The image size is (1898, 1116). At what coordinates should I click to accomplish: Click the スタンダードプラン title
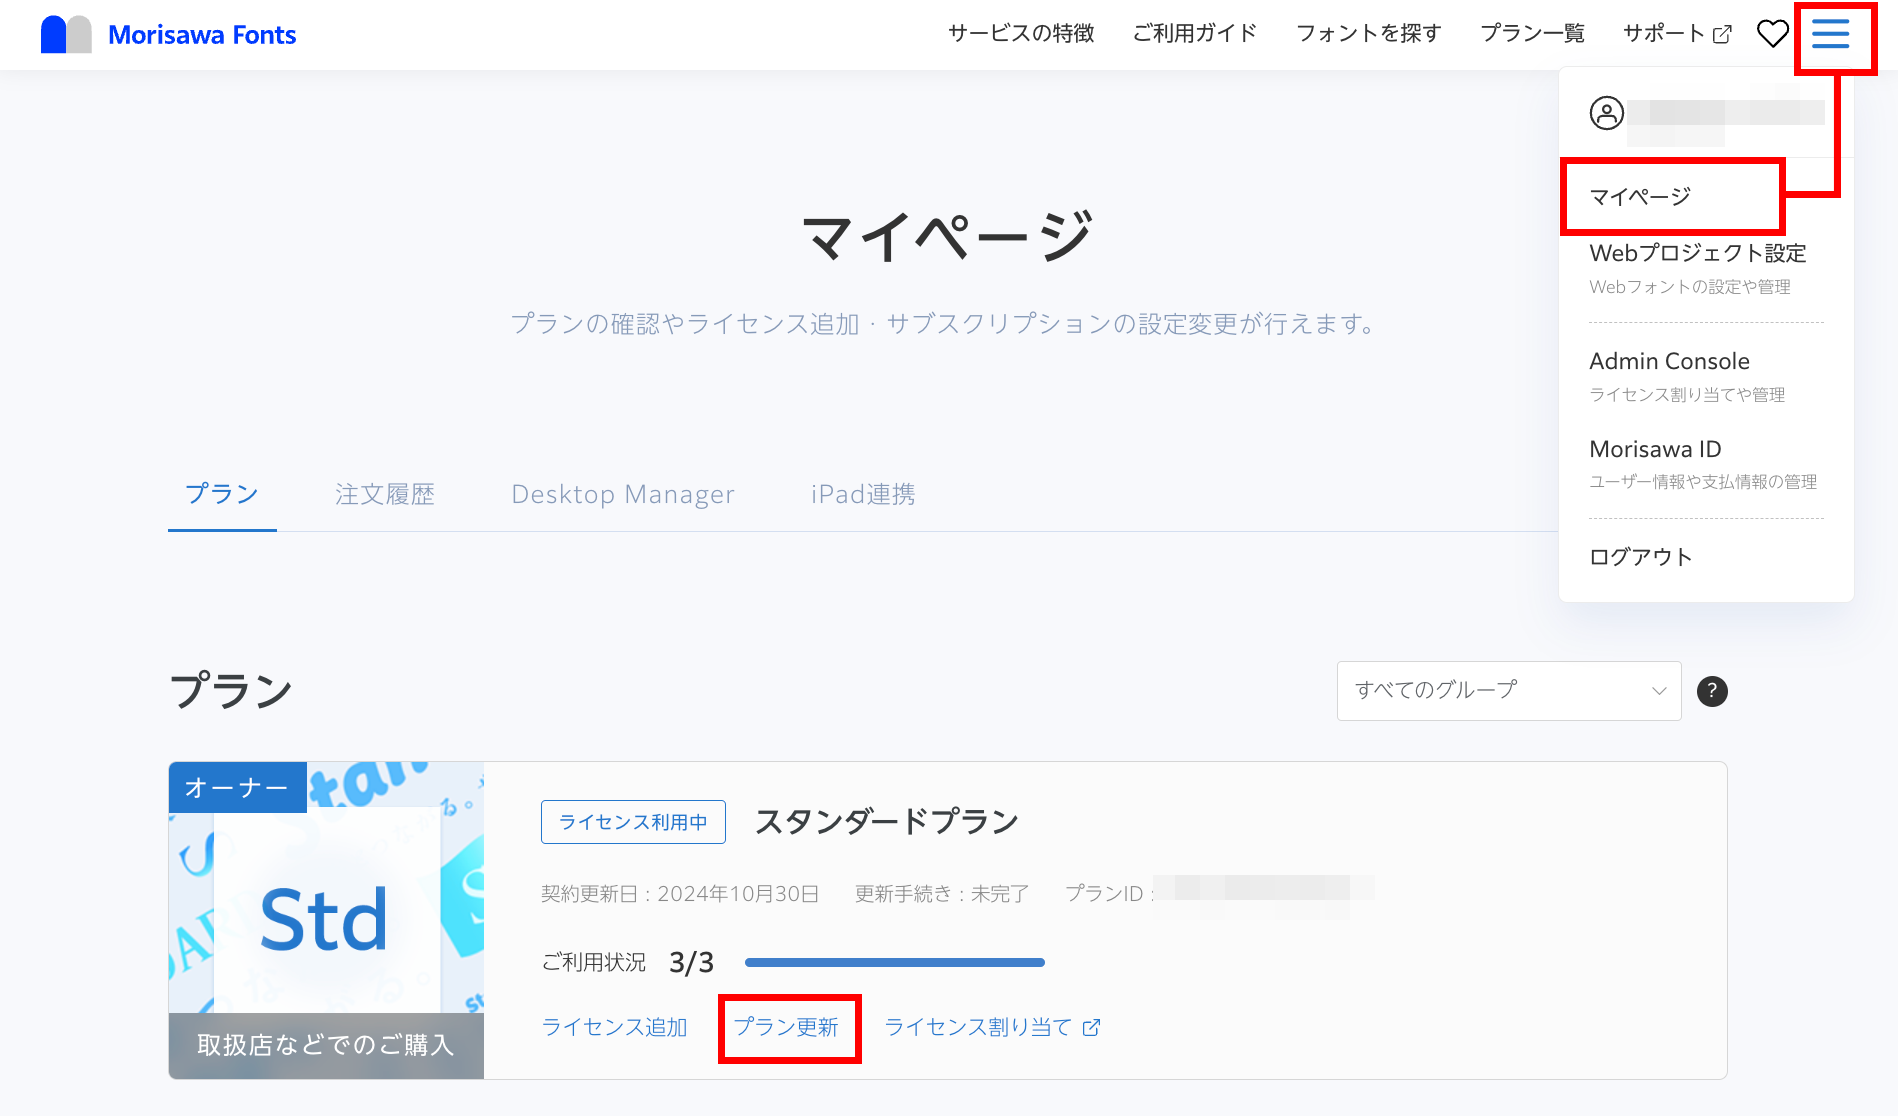click(886, 822)
